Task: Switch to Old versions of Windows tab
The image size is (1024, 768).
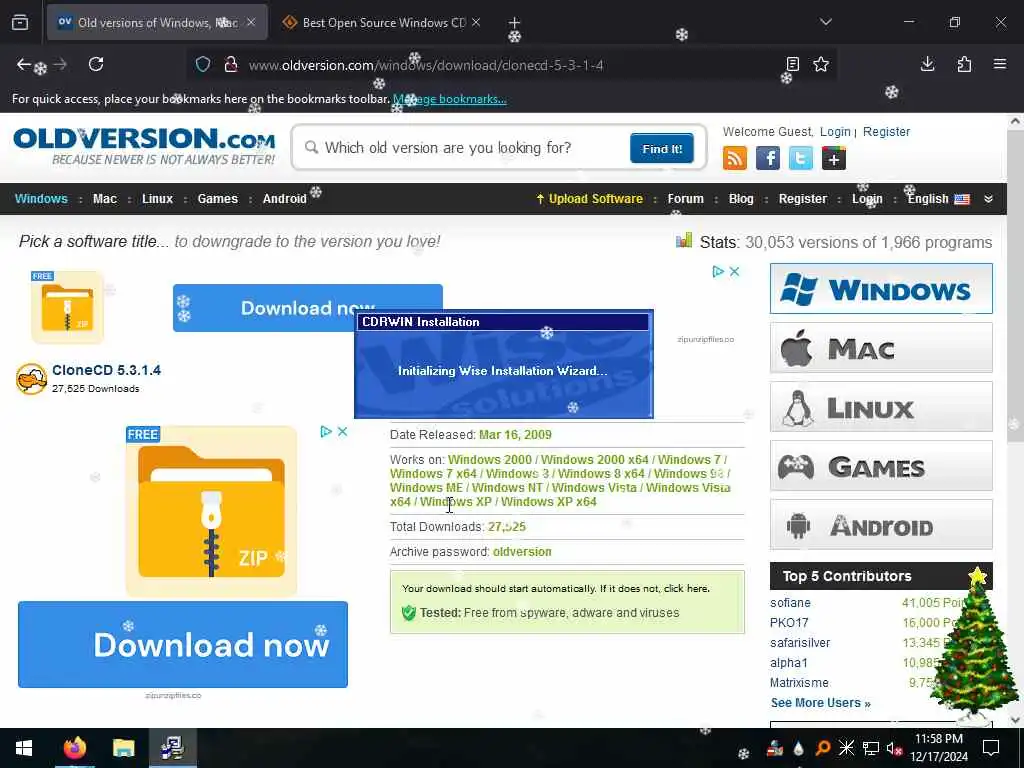Action: coord(157,22)
